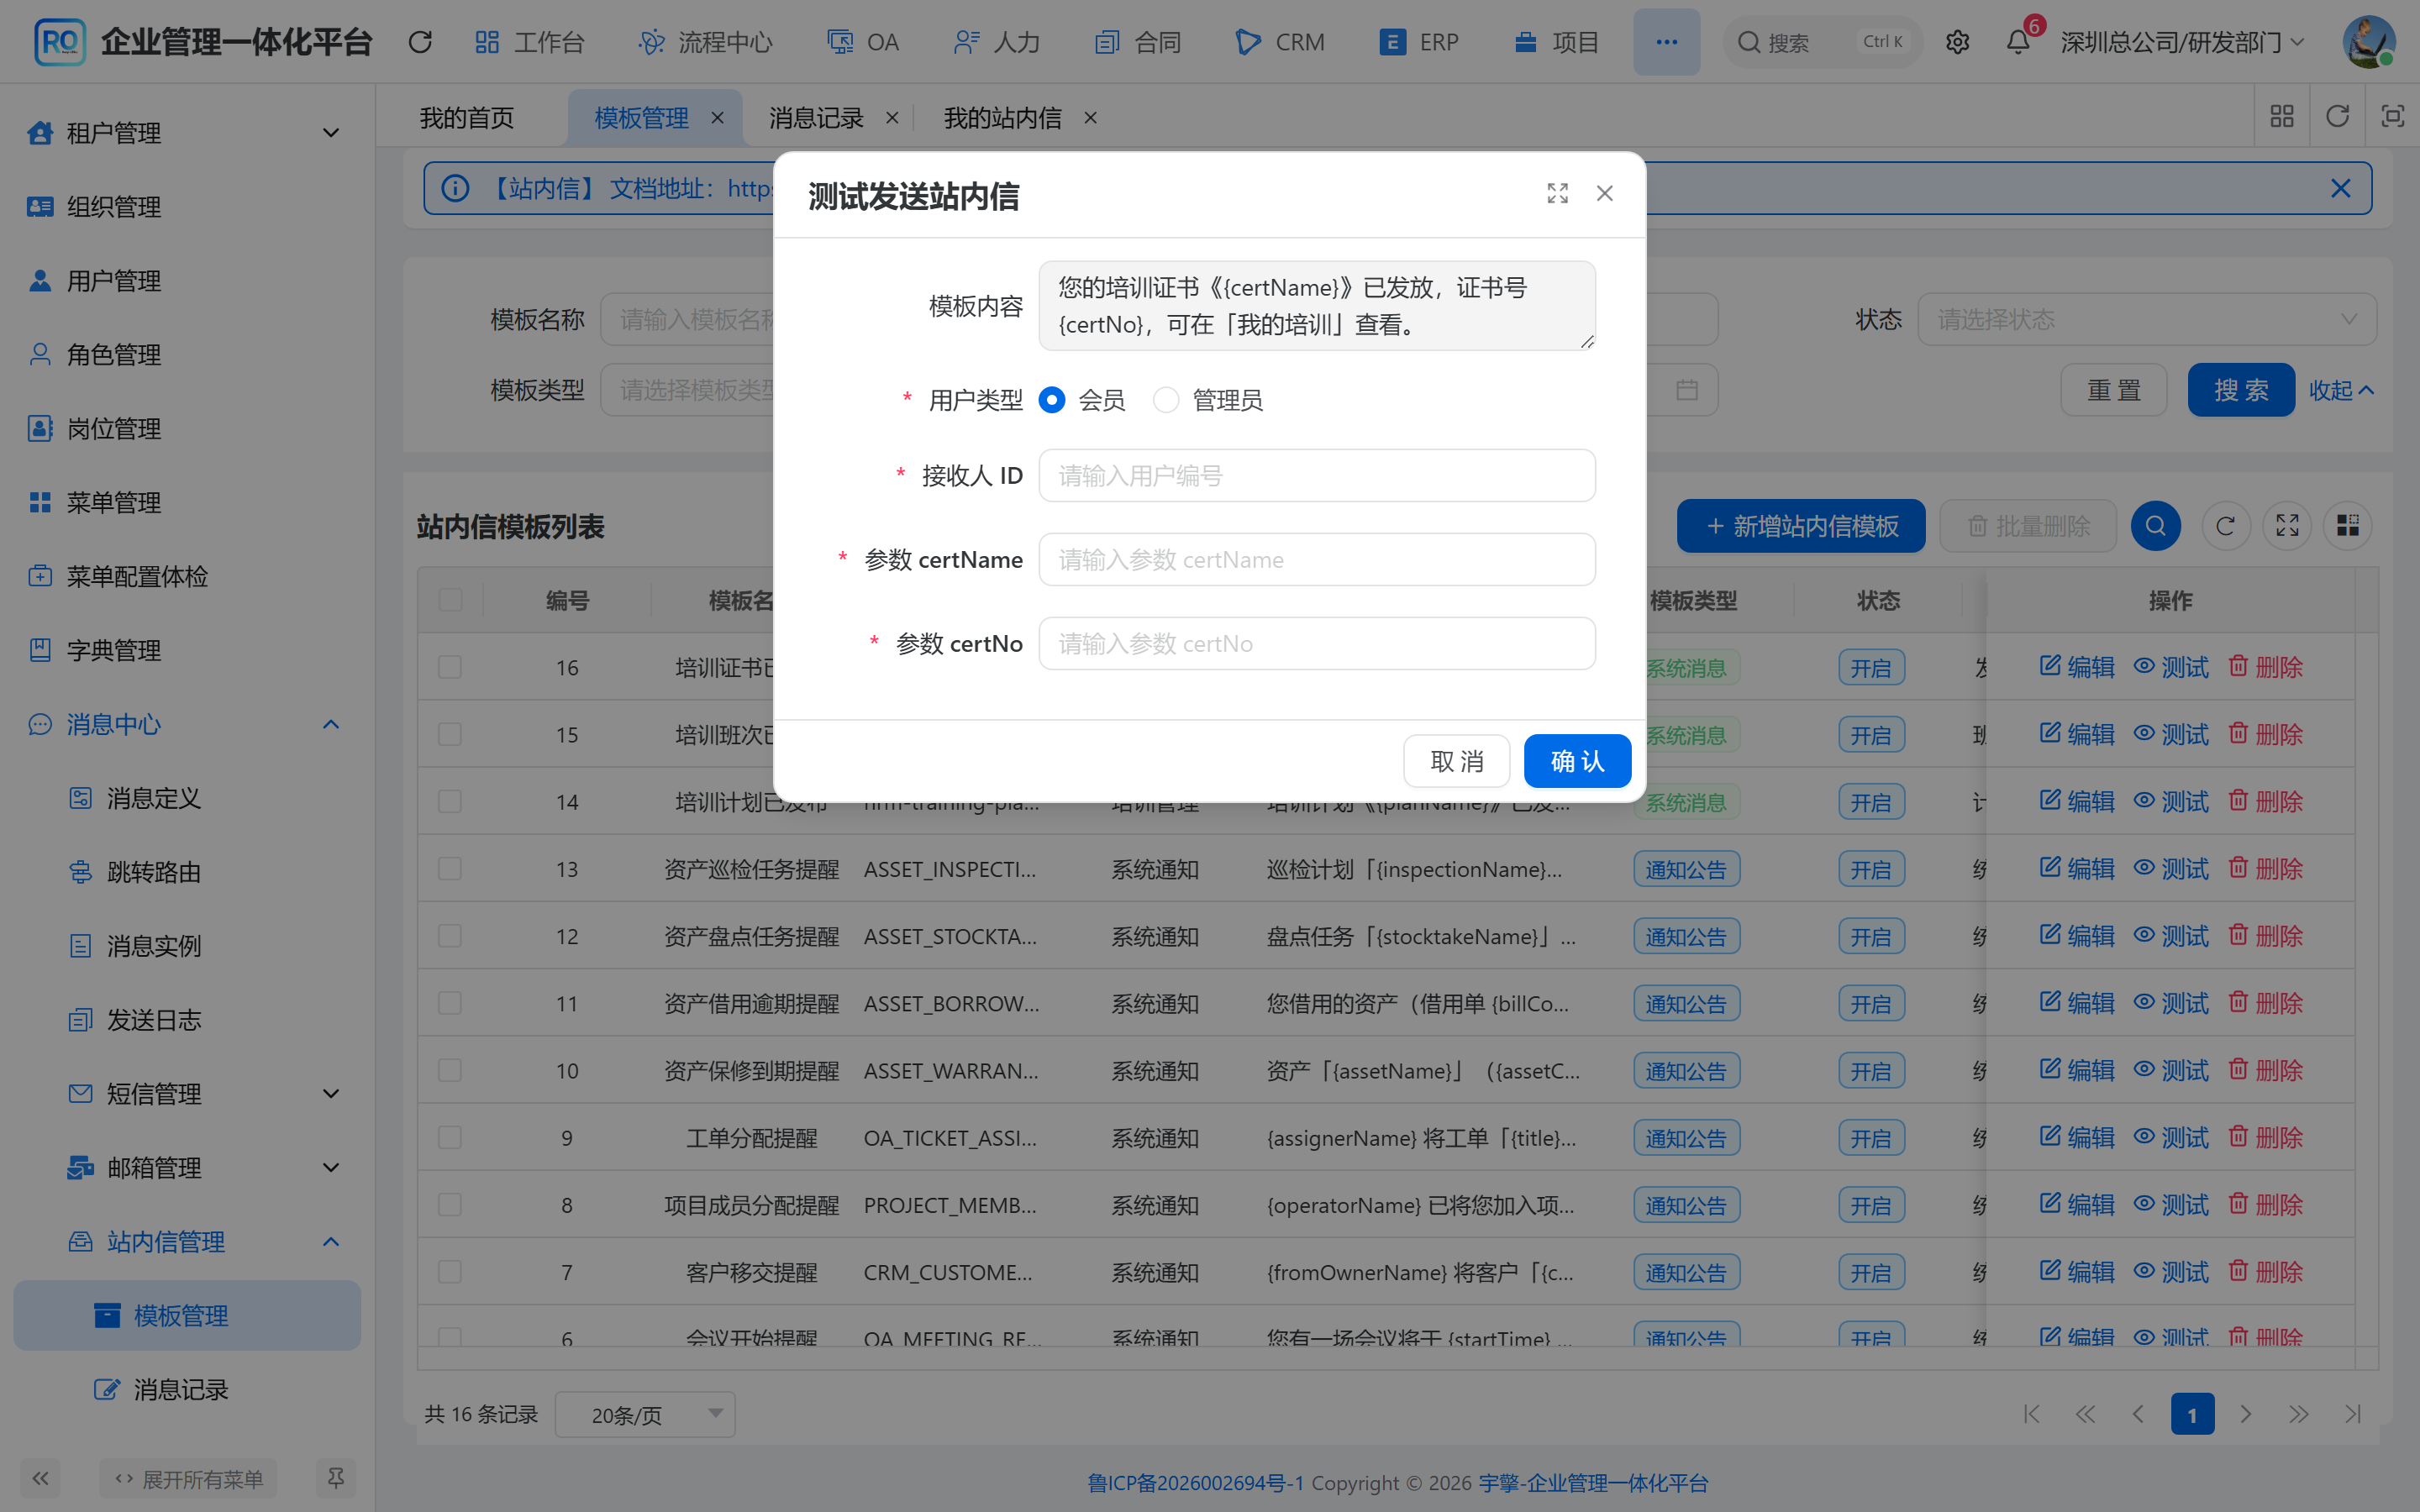Check the row 13 checkbox
The width and height of the screenshot is (2420, 1512).
(450, 869)
